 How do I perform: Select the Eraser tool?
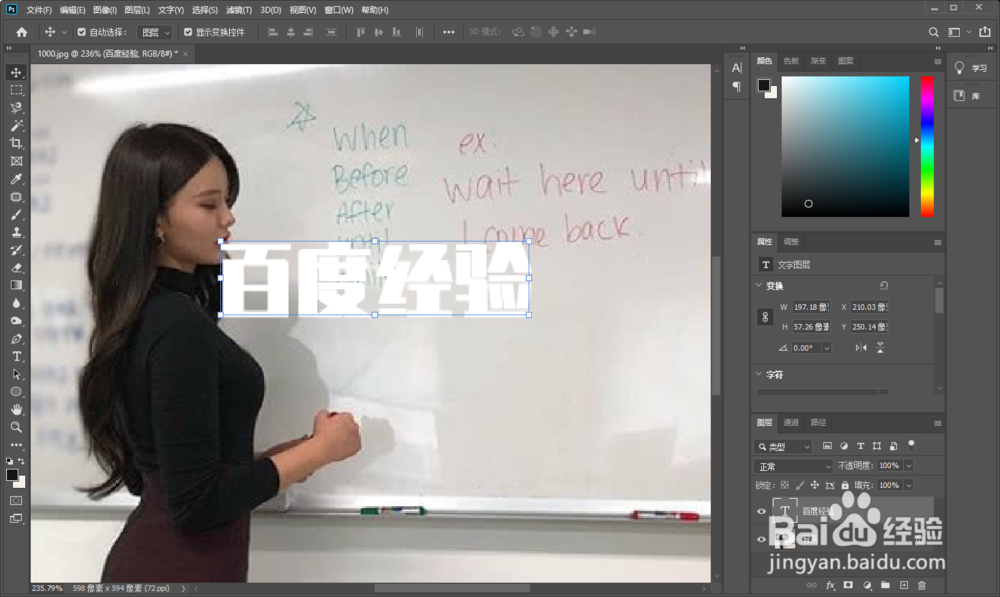[x=16, y=268]
